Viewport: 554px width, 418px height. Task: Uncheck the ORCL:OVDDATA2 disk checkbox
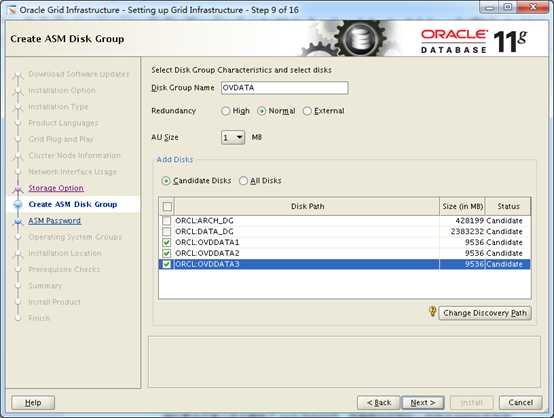tap(166, 253)
